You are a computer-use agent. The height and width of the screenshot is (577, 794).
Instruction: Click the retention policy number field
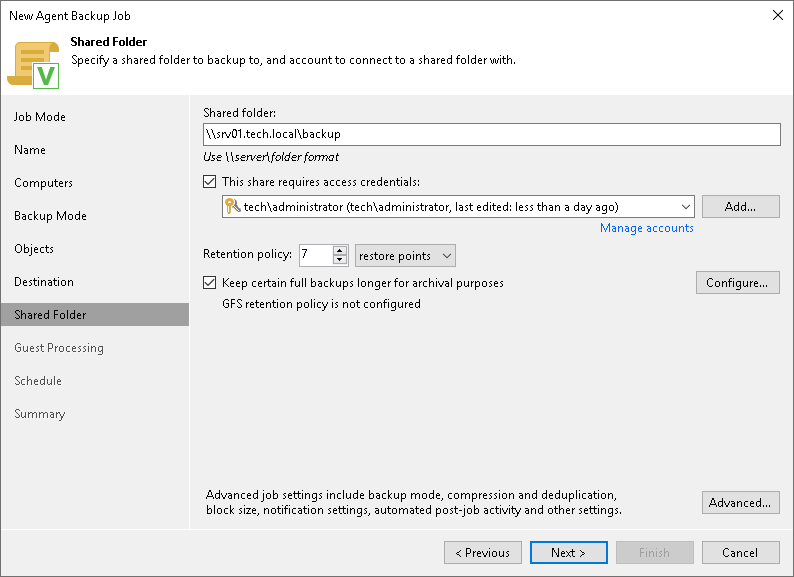[316, 255]
